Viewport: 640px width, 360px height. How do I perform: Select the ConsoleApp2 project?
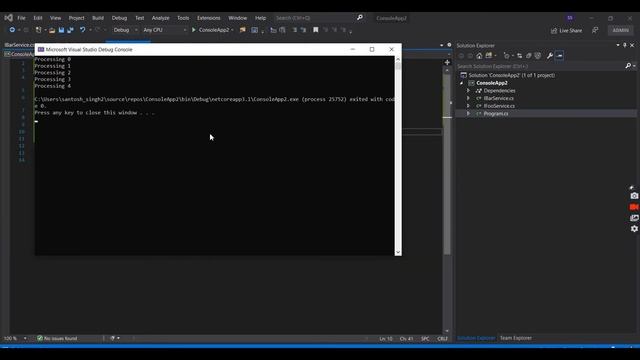[492, 83]
